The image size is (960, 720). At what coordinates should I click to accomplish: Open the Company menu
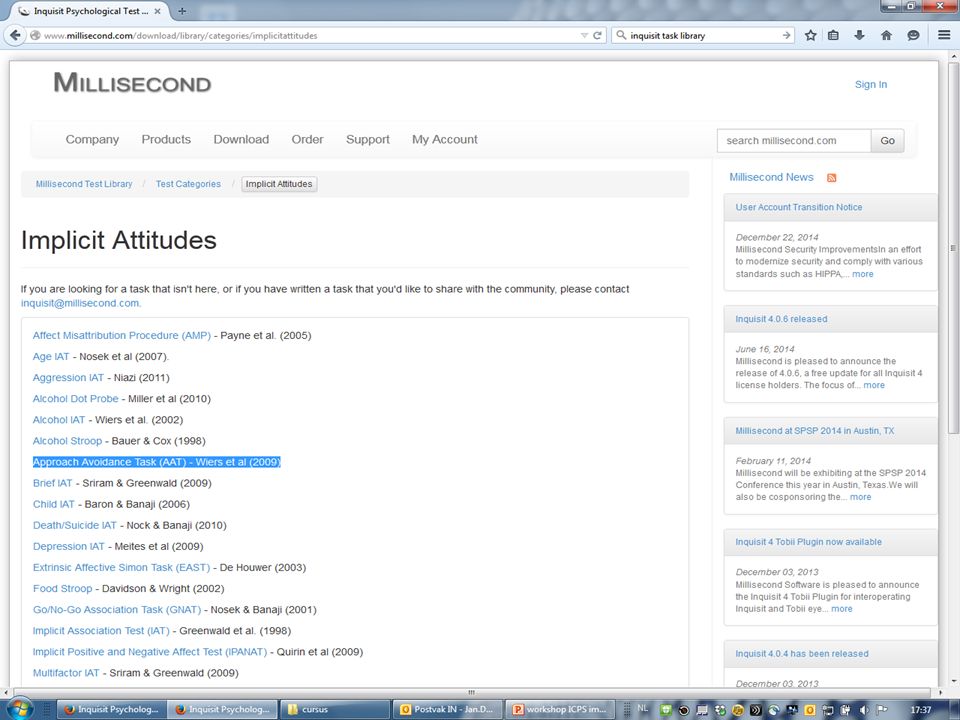click(x=92, y=140)
